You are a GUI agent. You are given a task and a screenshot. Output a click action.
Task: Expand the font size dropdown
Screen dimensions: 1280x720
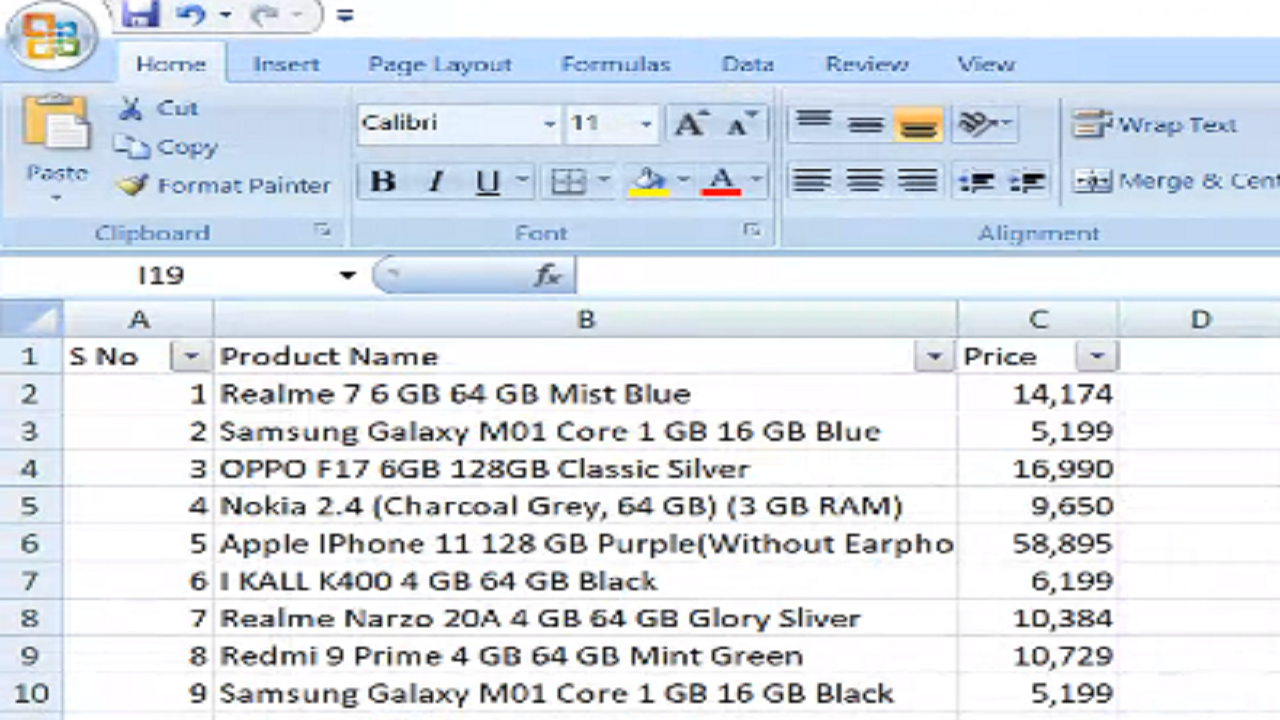[646, 124]
